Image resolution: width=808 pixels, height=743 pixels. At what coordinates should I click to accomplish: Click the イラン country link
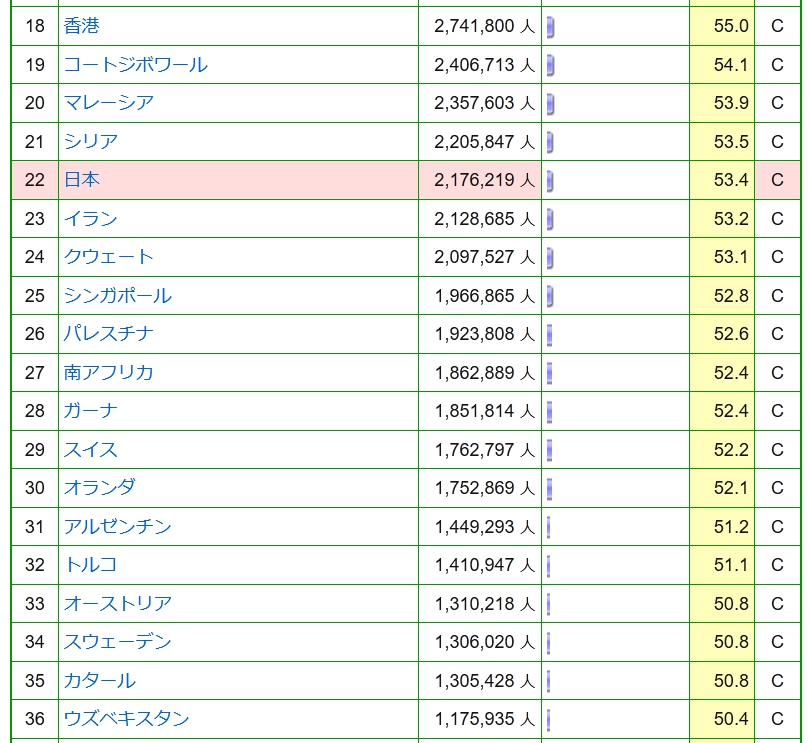[91, 219]
